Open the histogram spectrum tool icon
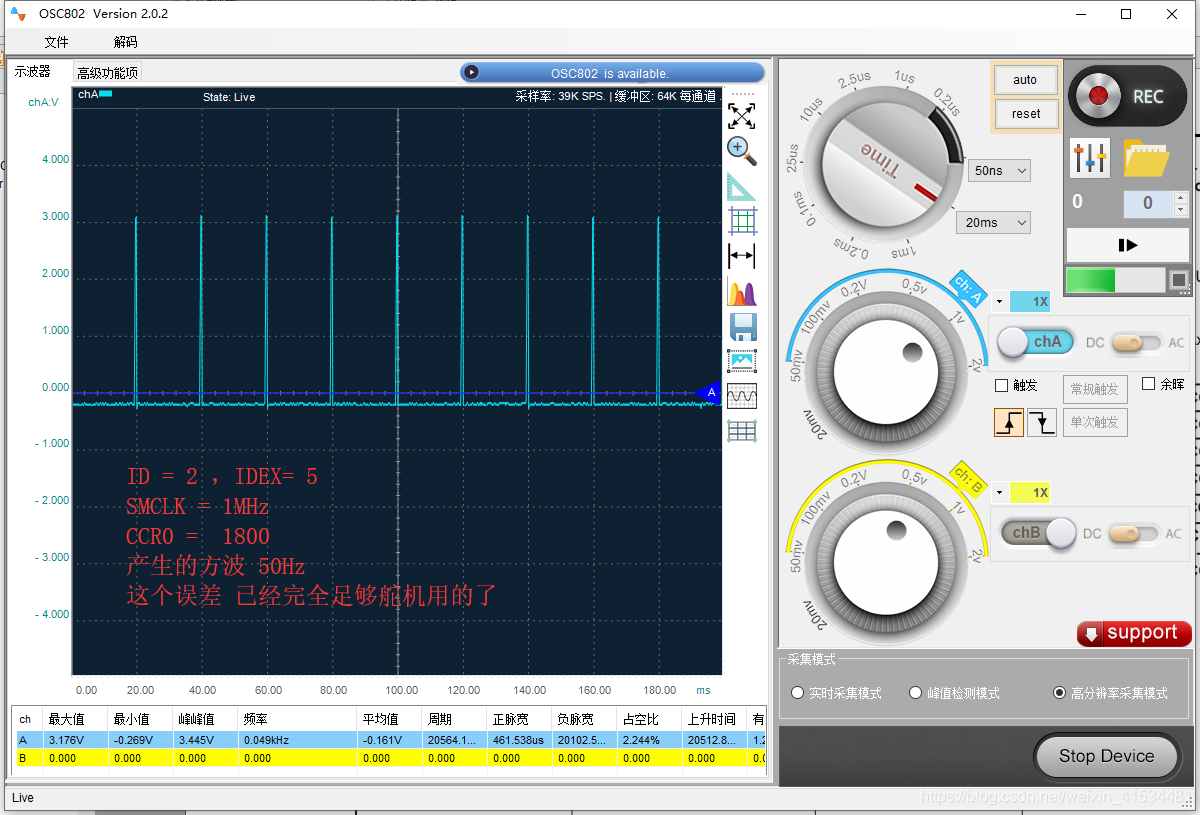The image size is (1200, 815). [741, 293]
